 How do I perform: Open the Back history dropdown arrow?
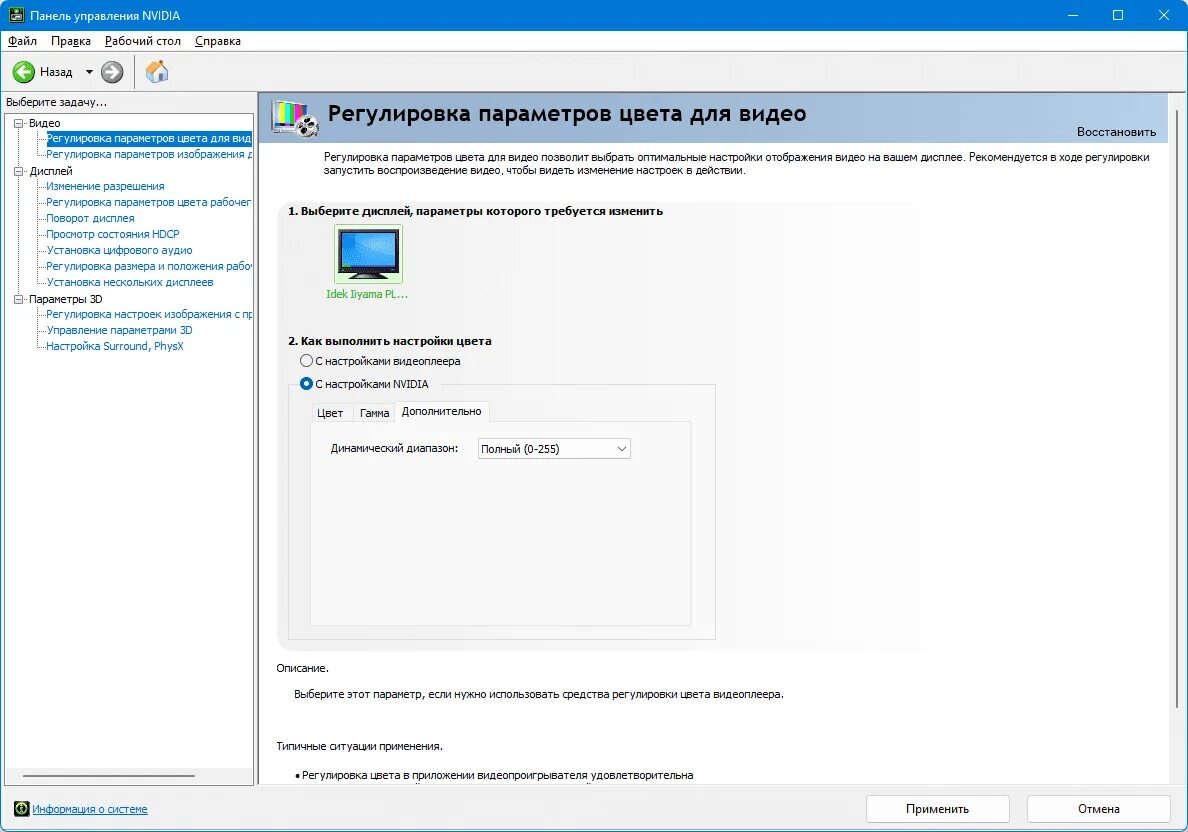[x=89, y=72]
